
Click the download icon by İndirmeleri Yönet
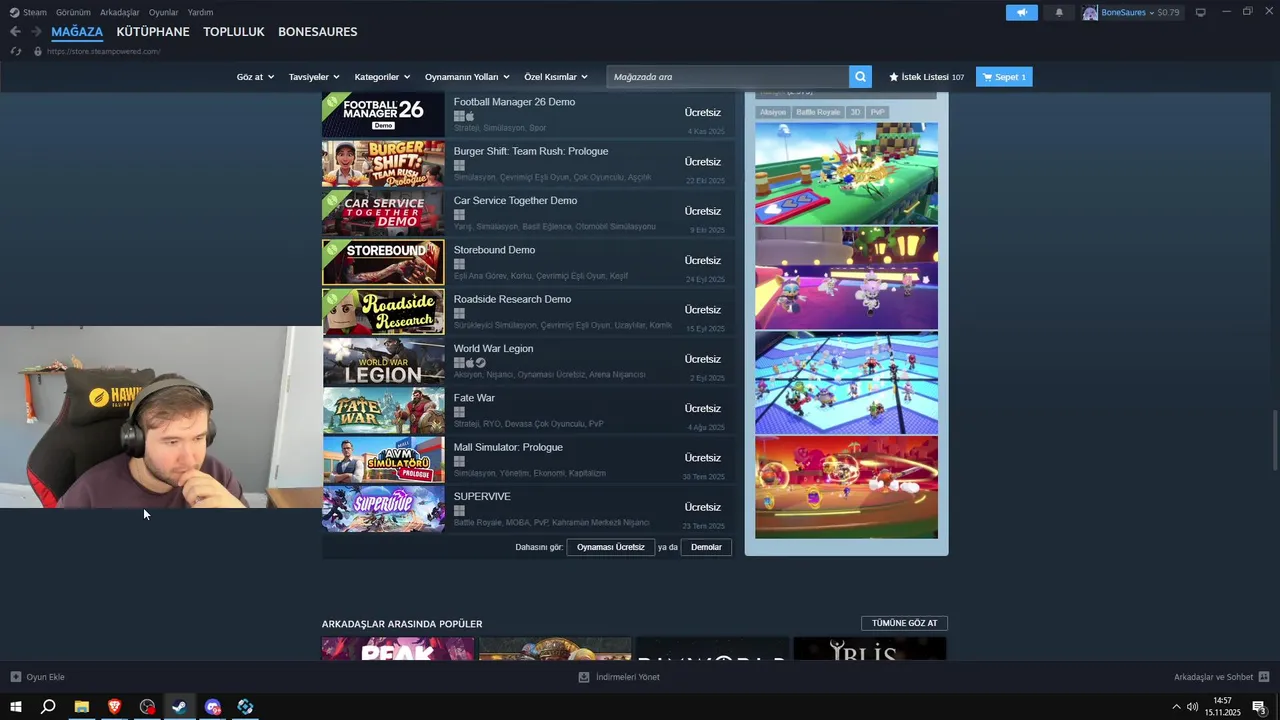584,677
